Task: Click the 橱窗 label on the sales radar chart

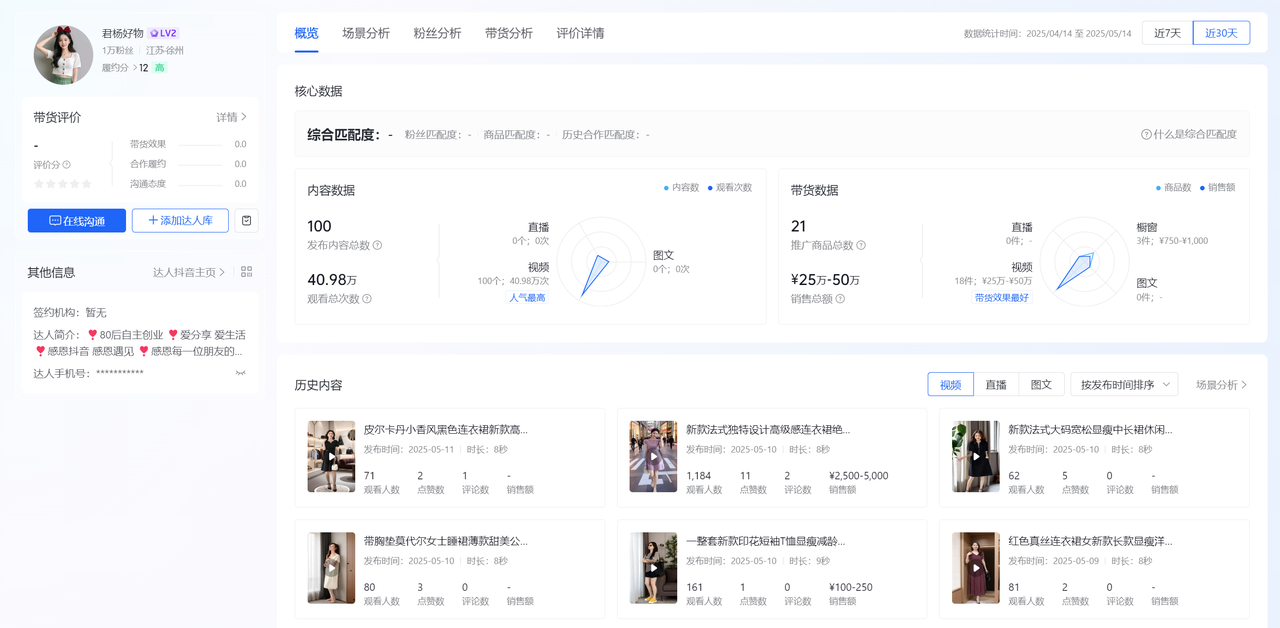Action: 1147,227
